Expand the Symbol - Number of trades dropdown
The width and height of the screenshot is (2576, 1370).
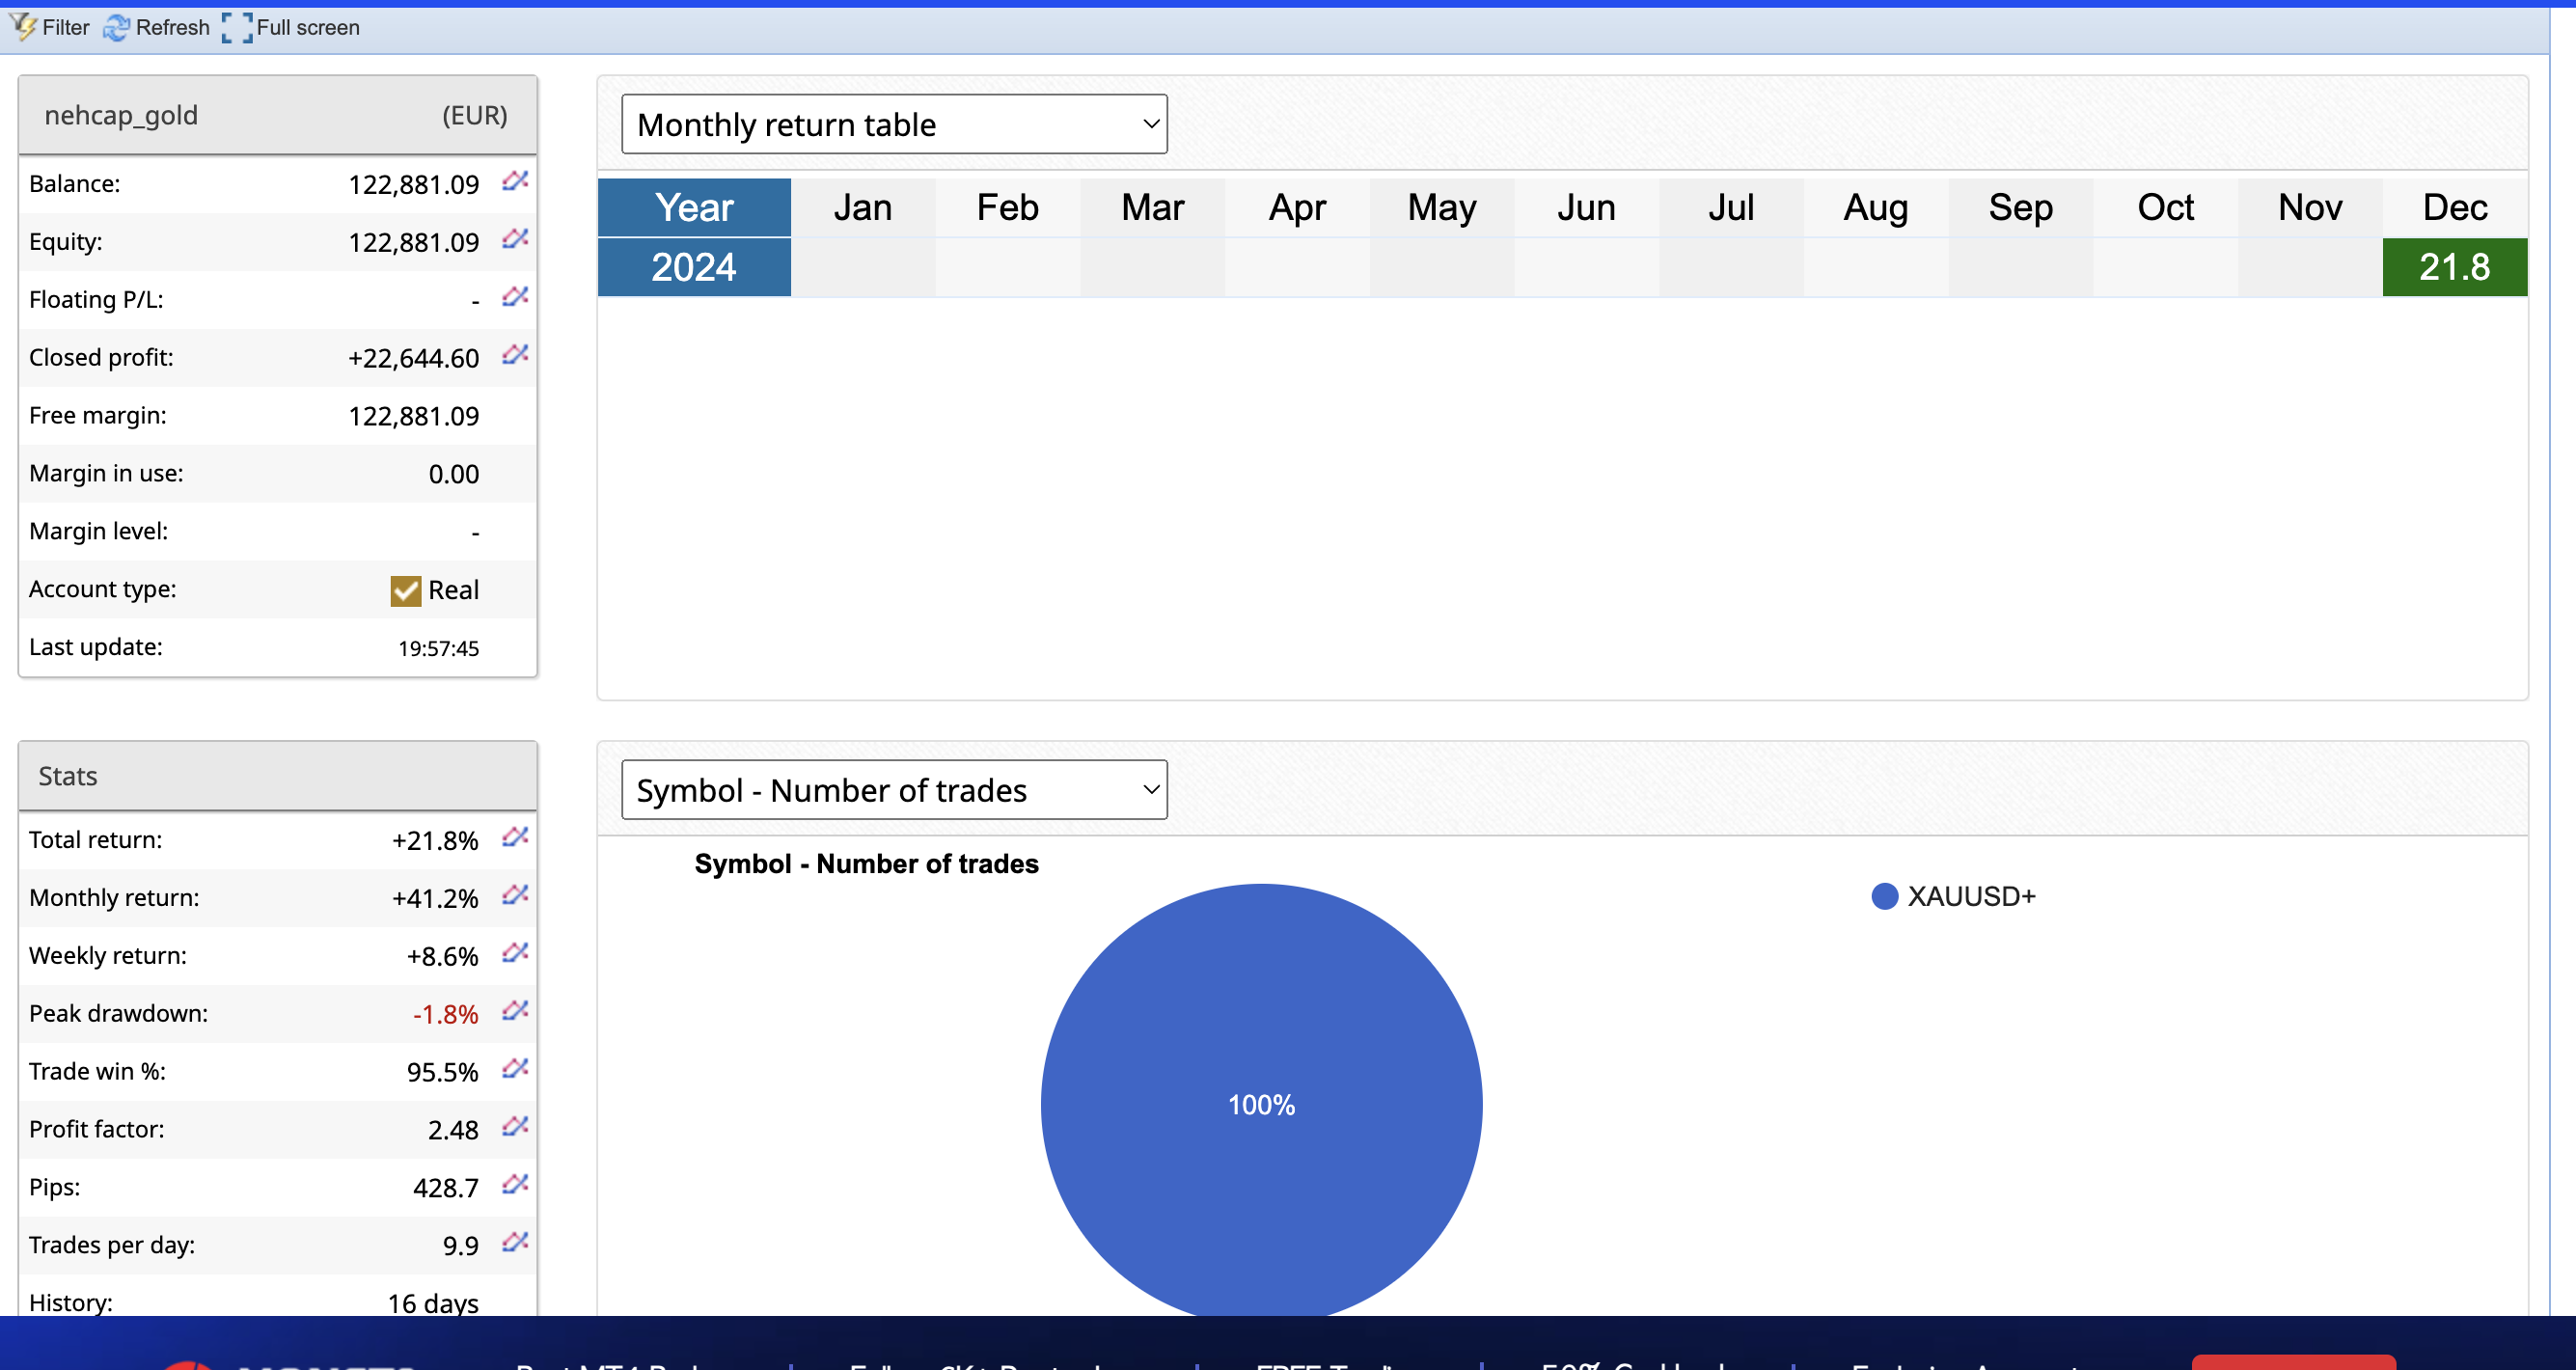pos(893,790)
